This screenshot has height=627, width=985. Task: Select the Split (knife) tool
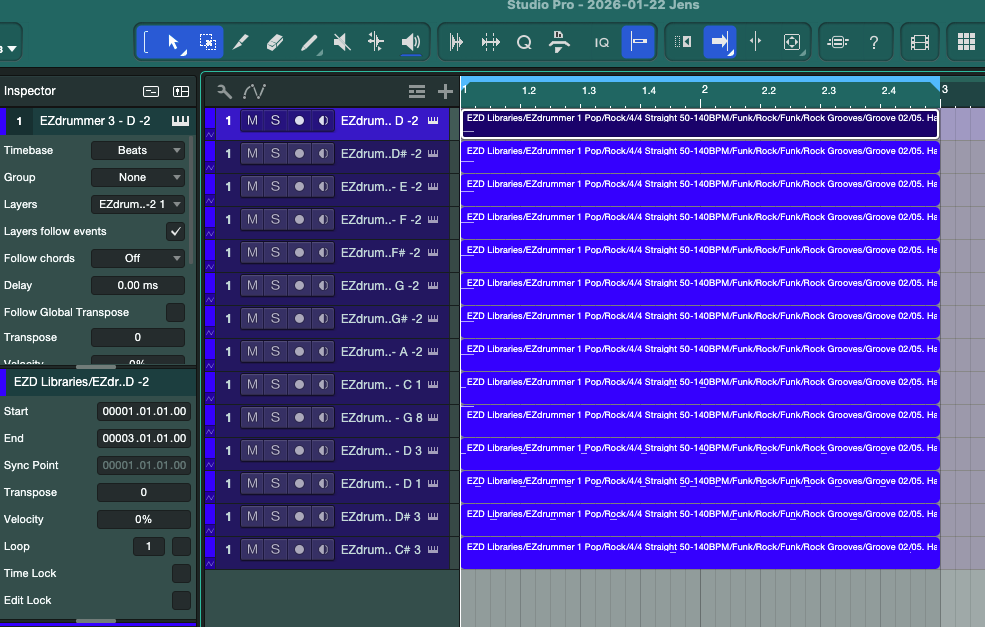[240, 42]
